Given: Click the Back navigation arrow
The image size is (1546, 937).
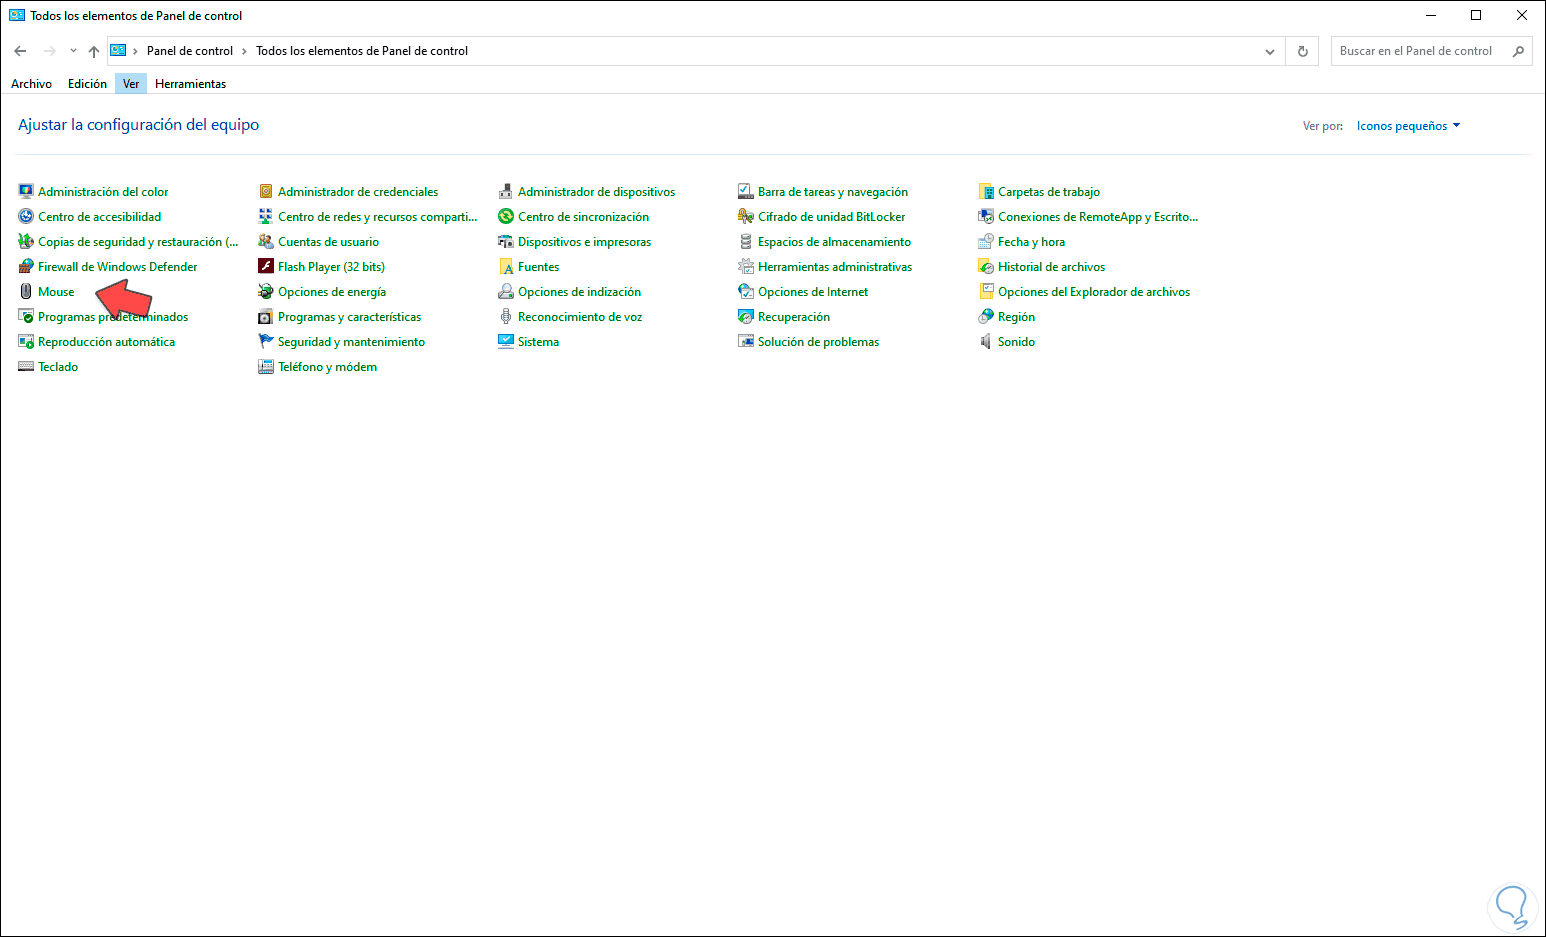Looking at the screenshot, I should pos(20,51).
